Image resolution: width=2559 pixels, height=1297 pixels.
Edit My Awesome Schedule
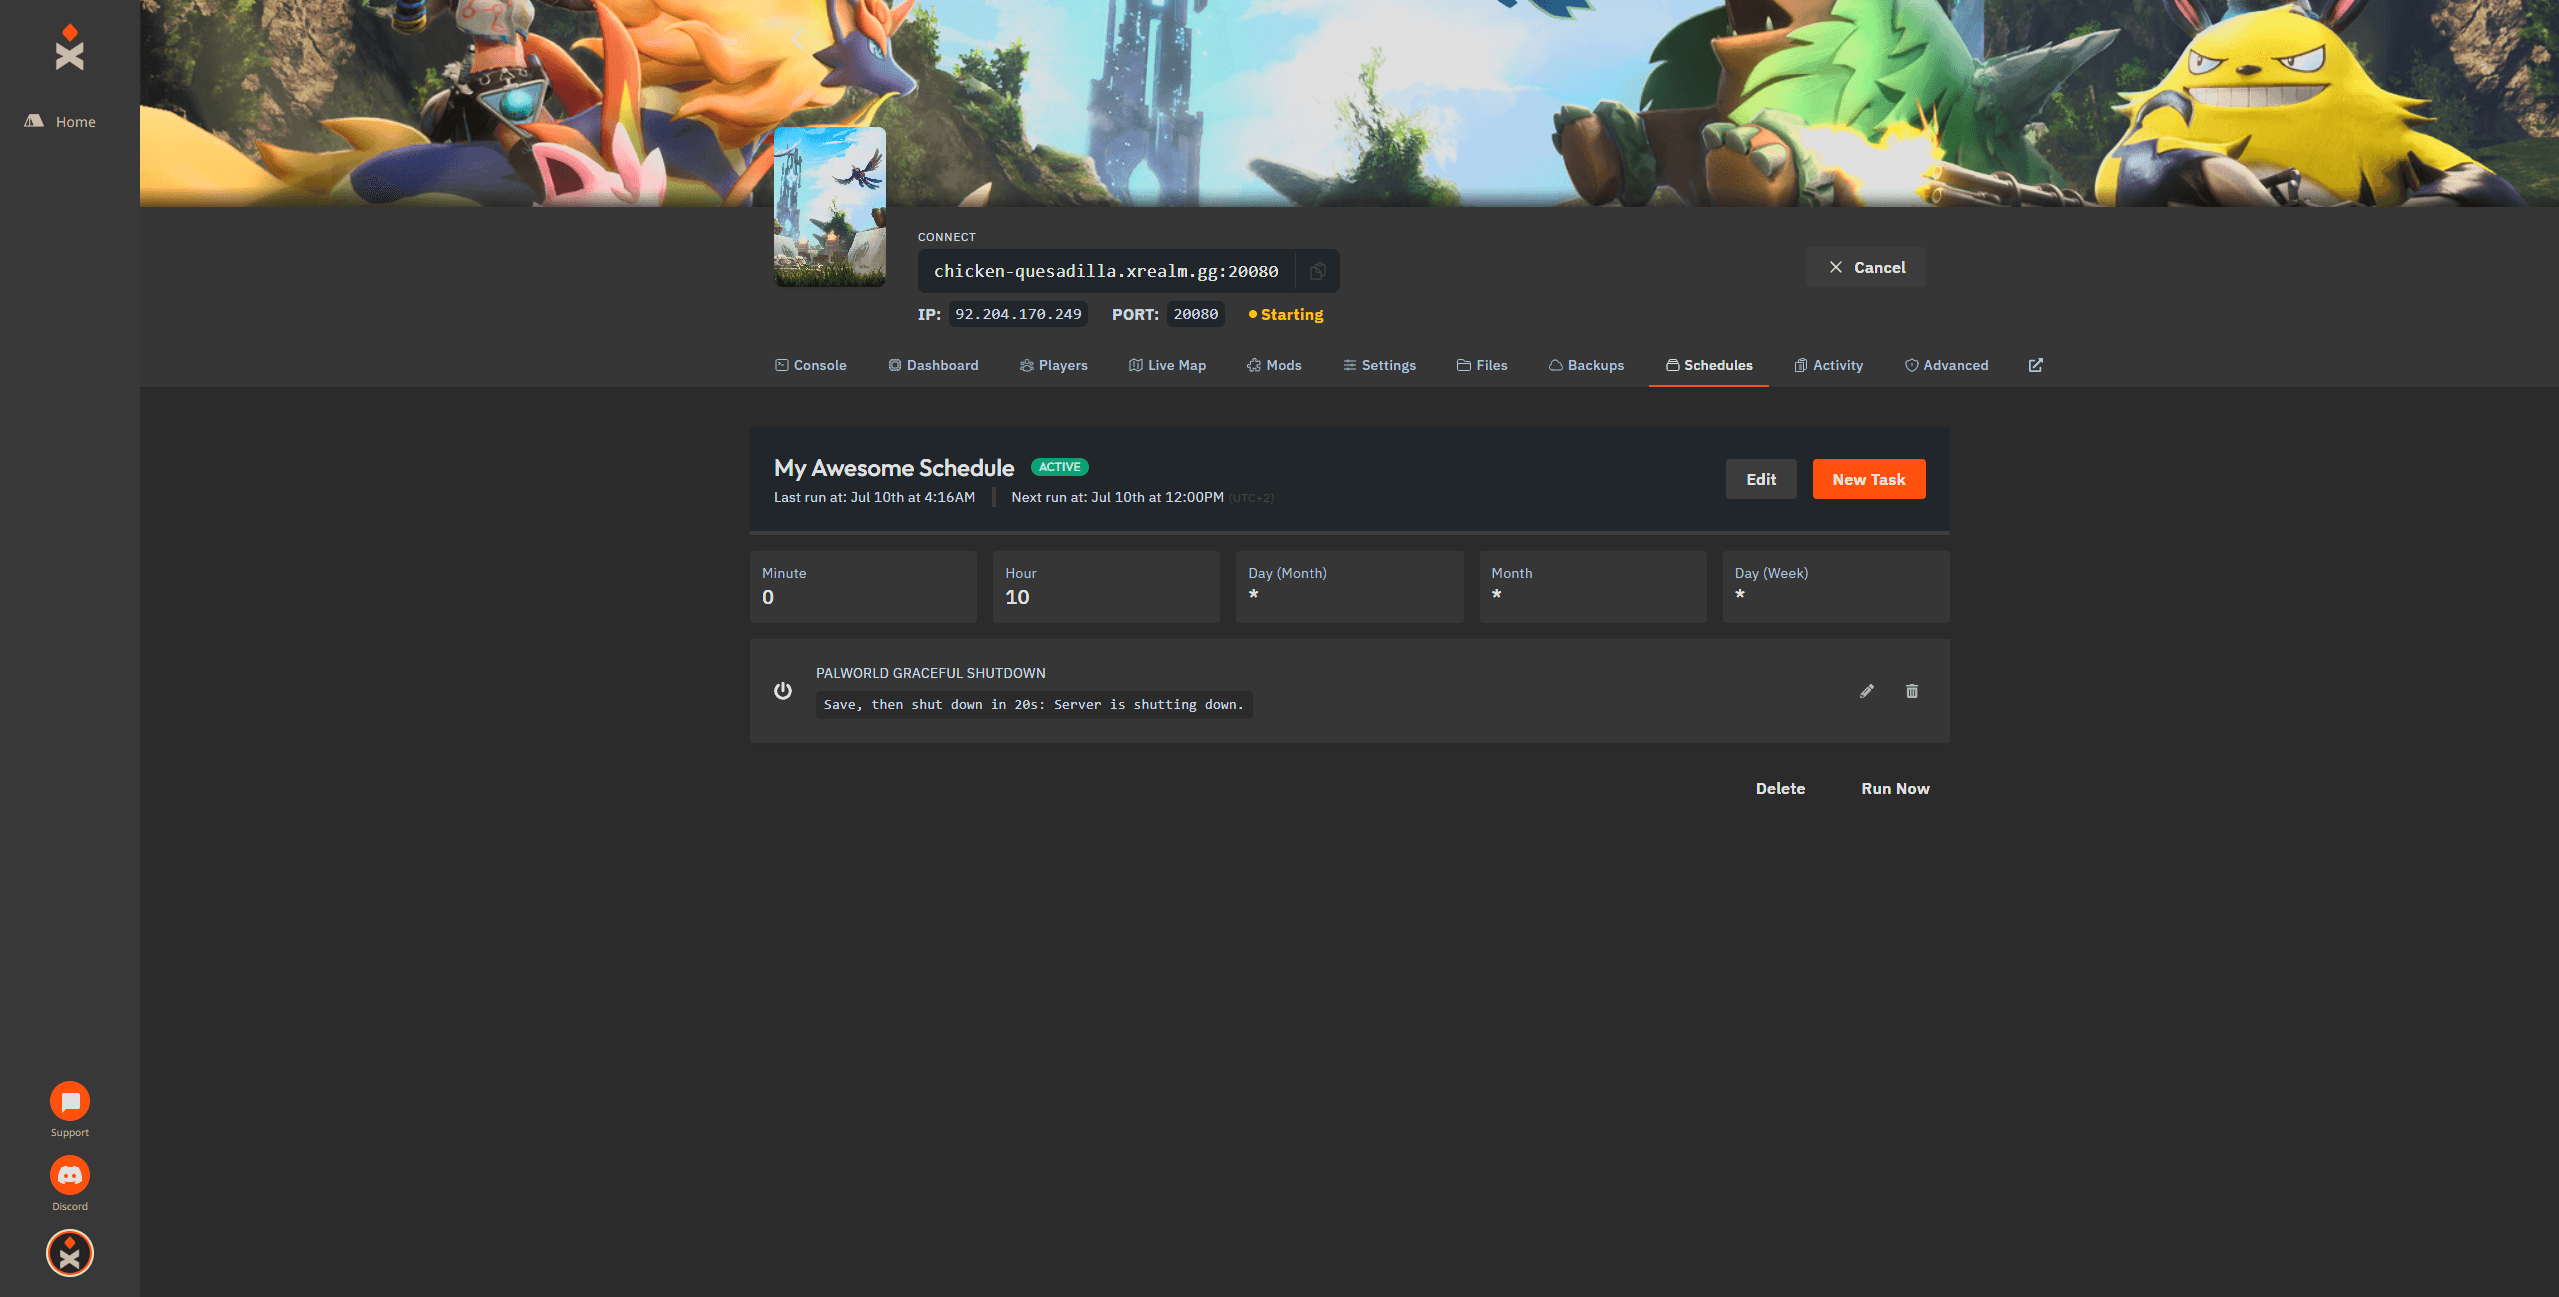(1761, 479)
